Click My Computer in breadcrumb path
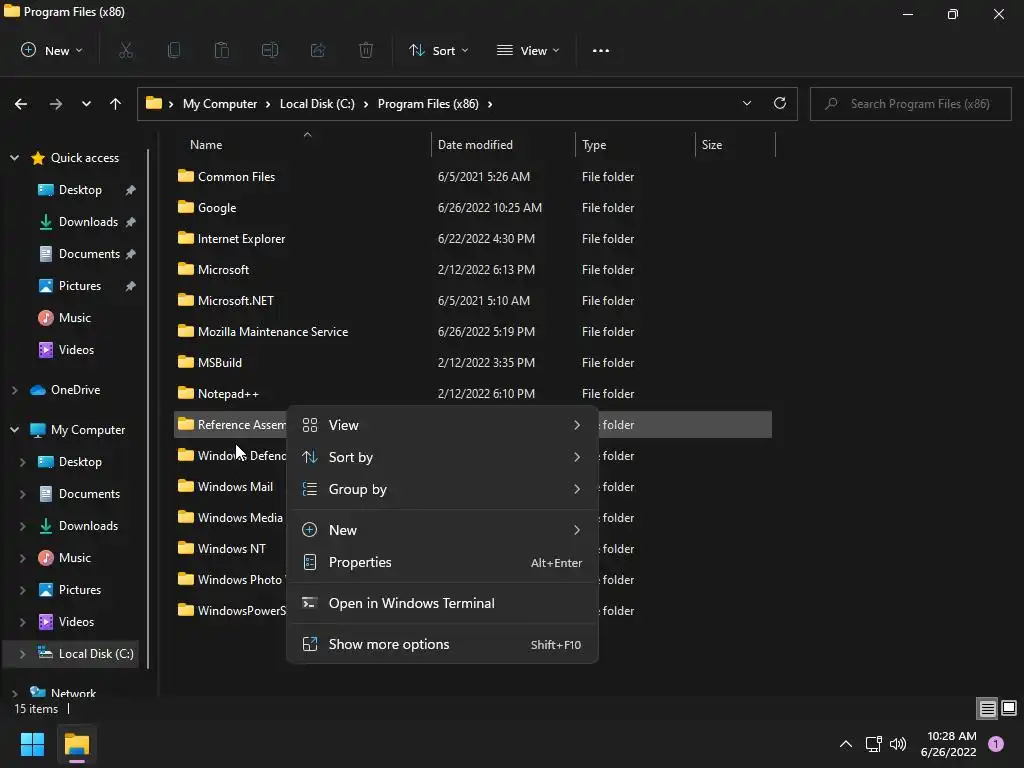The width and height of the screenshot is (1024, 768). click(x=220, y=104)
